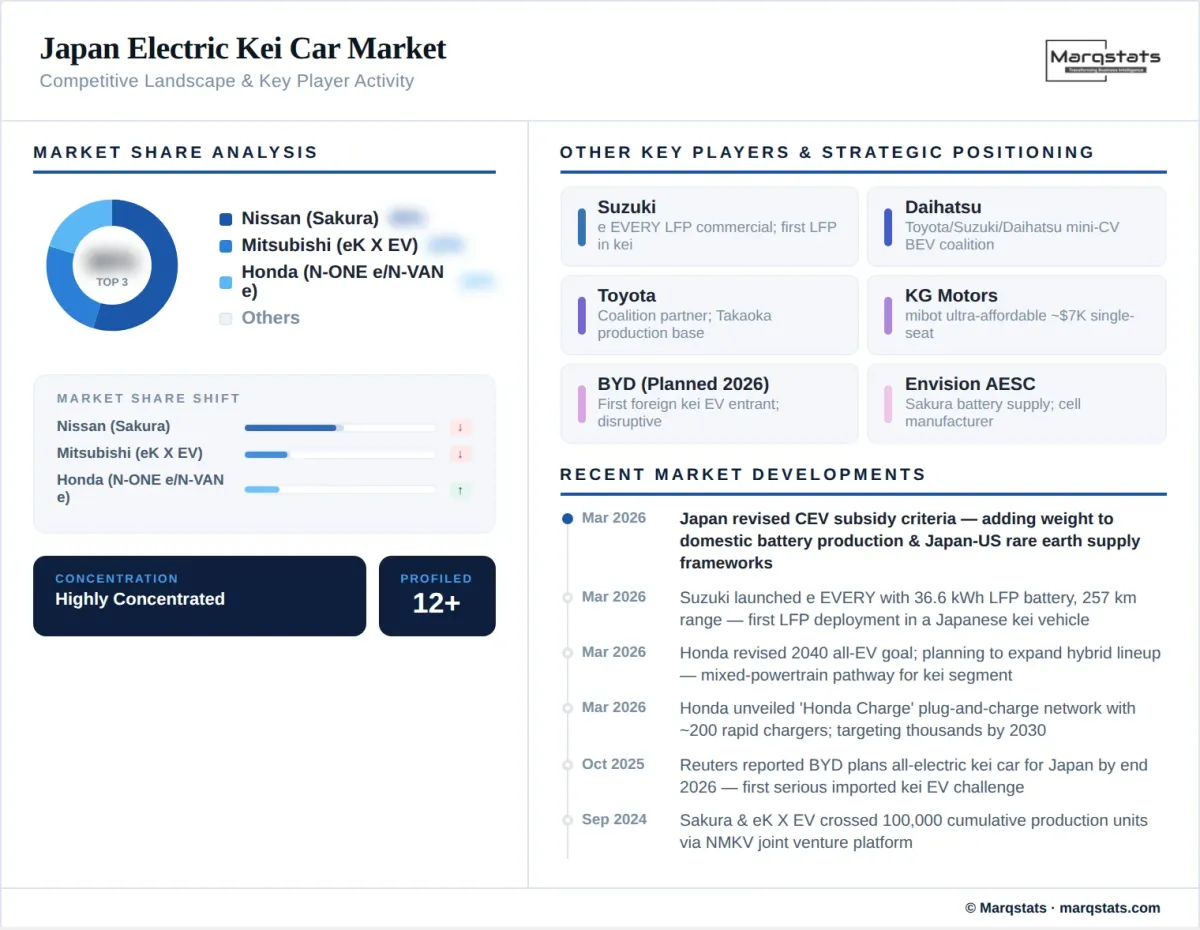
Task: Click the BYD (Planned 2026) card accent bar
Action: [581, 403]
